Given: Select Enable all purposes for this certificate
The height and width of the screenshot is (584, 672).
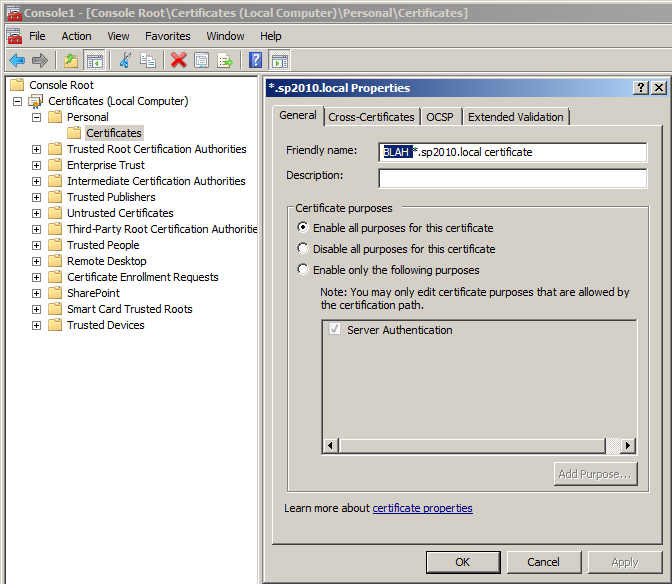Looking at the screenshot, I should pos(303,228).
